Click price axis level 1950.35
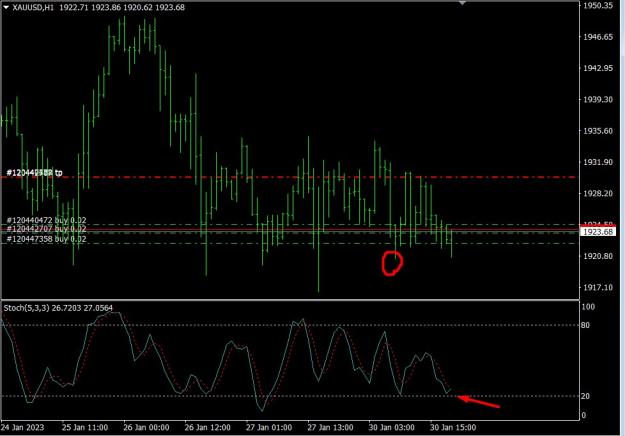The height and width of the screenshot is (436, 625). pos(598,6)
